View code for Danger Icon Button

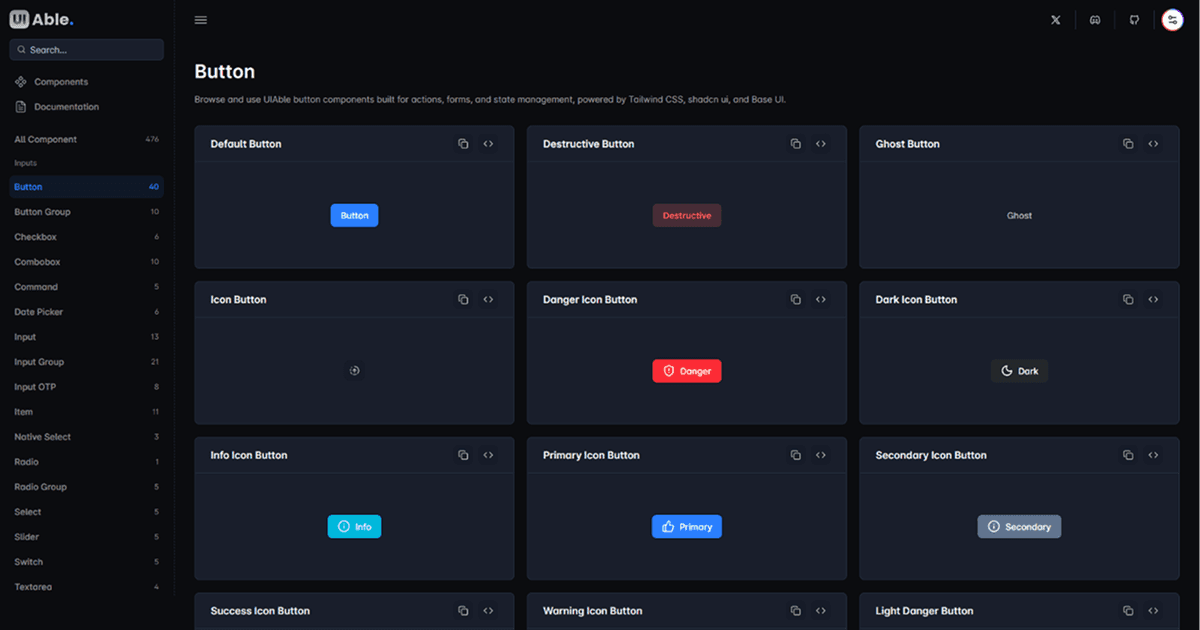click(821, 299)
